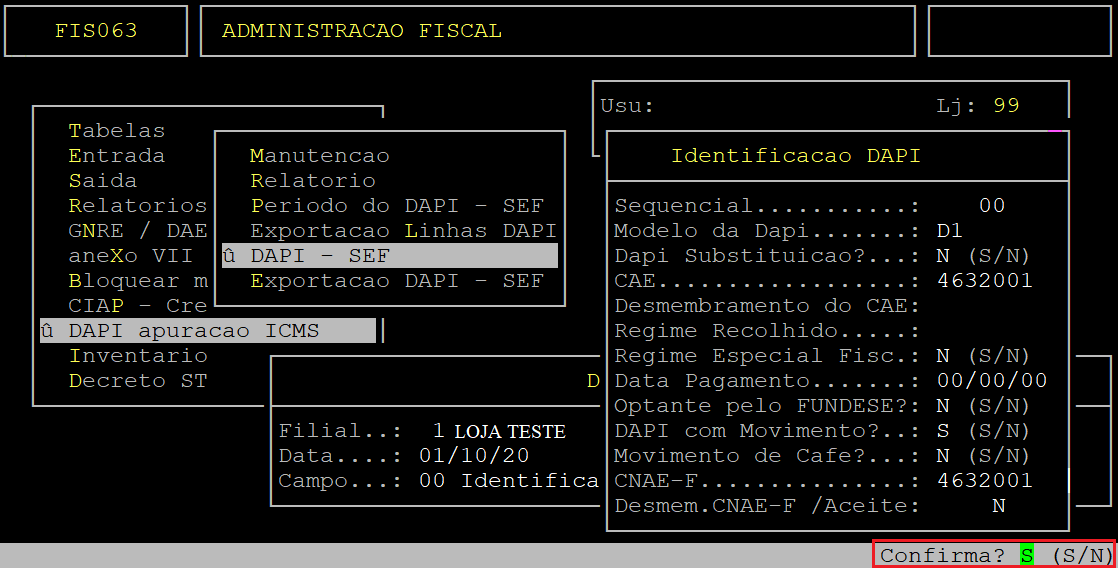Click the Sequencial field value 00
Screen dimensions: 1118x568
click(x=991, y=206)
